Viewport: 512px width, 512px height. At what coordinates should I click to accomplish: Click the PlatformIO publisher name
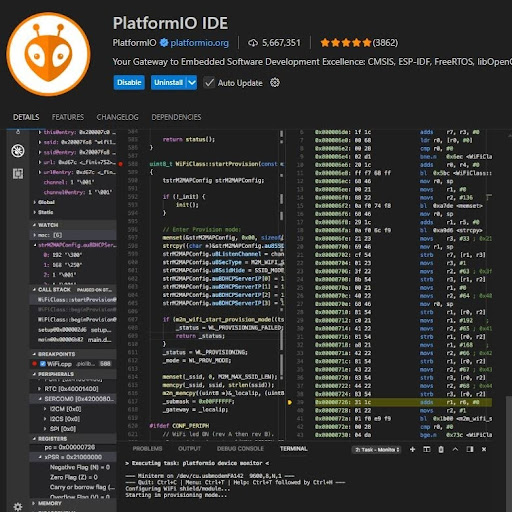[x=134, y=43]
